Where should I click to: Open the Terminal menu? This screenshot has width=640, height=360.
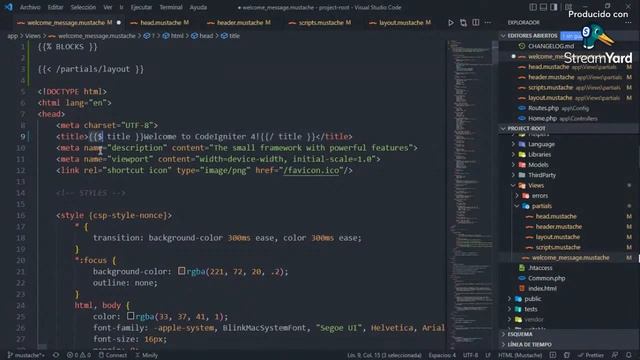(171, 7)
